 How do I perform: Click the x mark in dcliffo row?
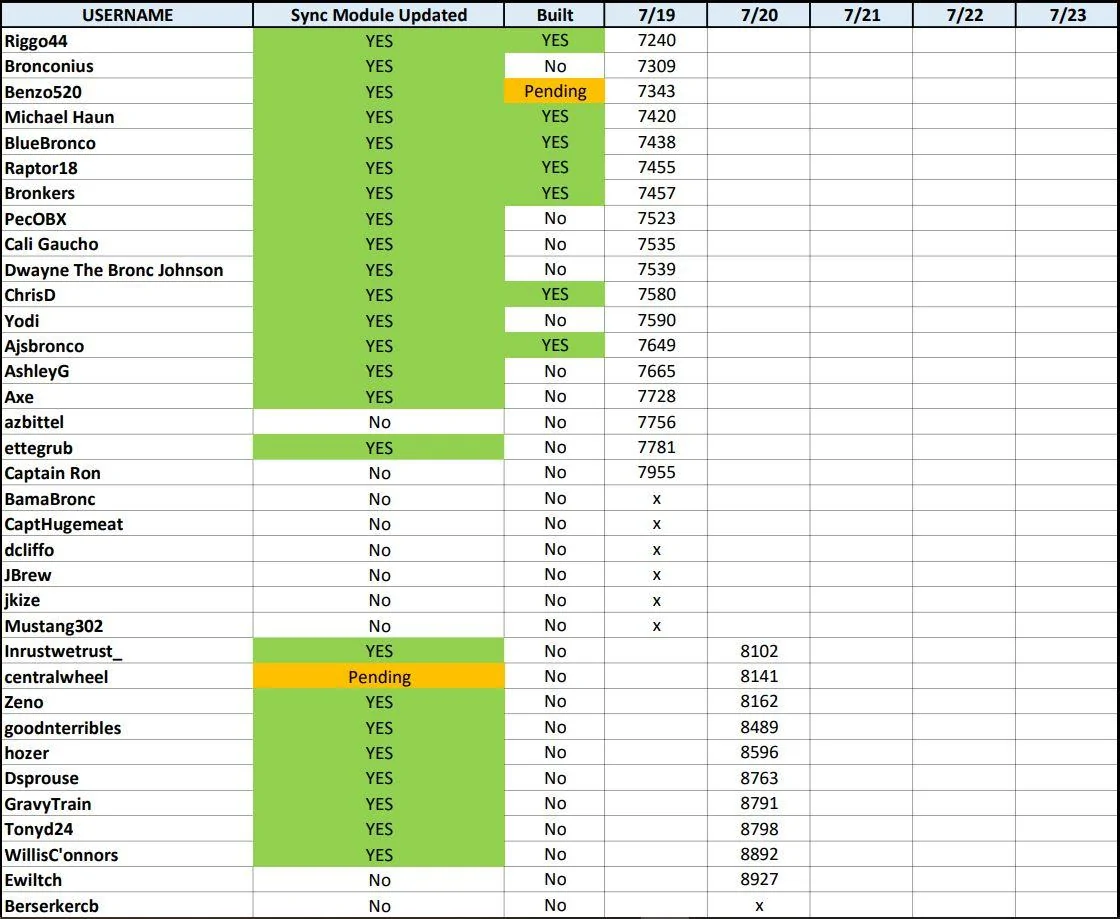click(x=656, y=550)
